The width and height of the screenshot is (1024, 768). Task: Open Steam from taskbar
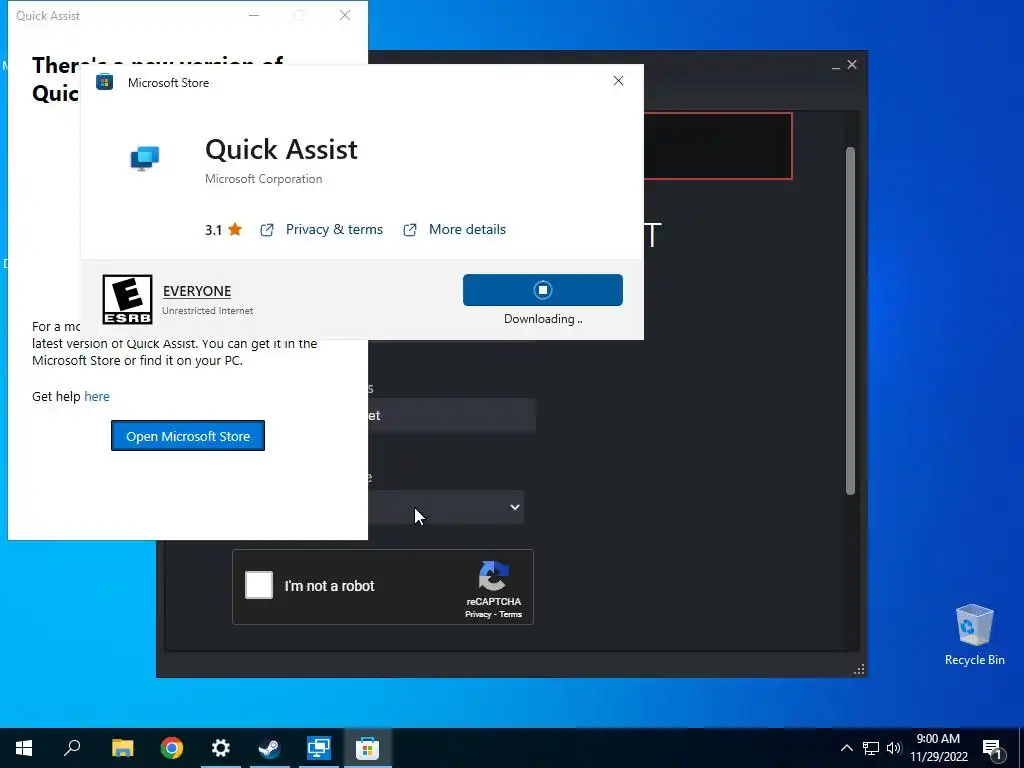(x=269, y=748)
